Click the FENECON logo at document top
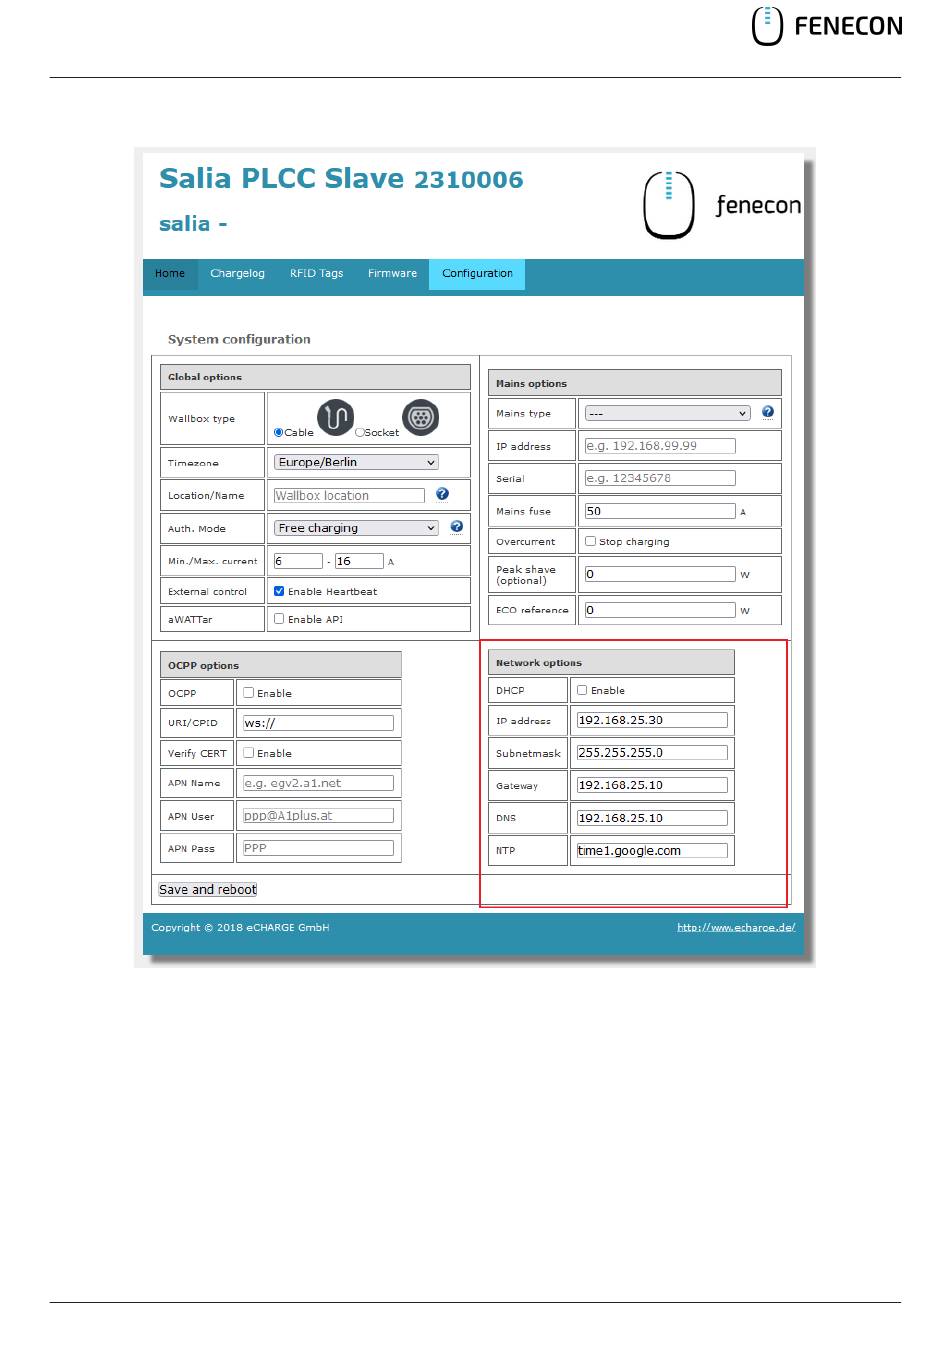The width and height of the screenshot is (950, 1358). tap(827, 26)
